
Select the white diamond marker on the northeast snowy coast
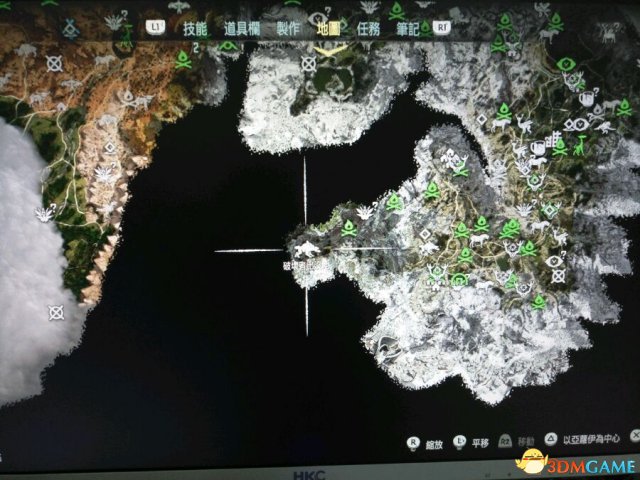click(x=482, y=119)
